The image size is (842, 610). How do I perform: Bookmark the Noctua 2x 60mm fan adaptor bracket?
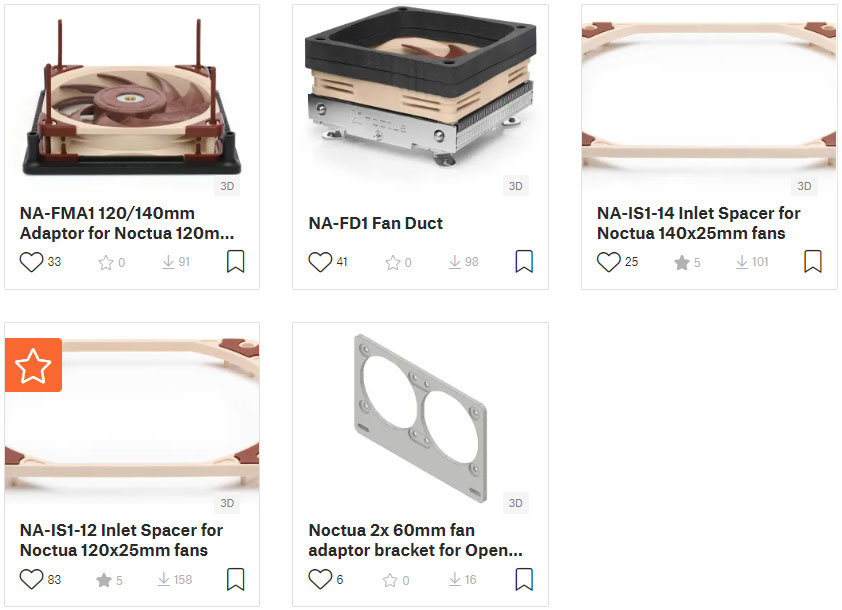click(524, 579)
